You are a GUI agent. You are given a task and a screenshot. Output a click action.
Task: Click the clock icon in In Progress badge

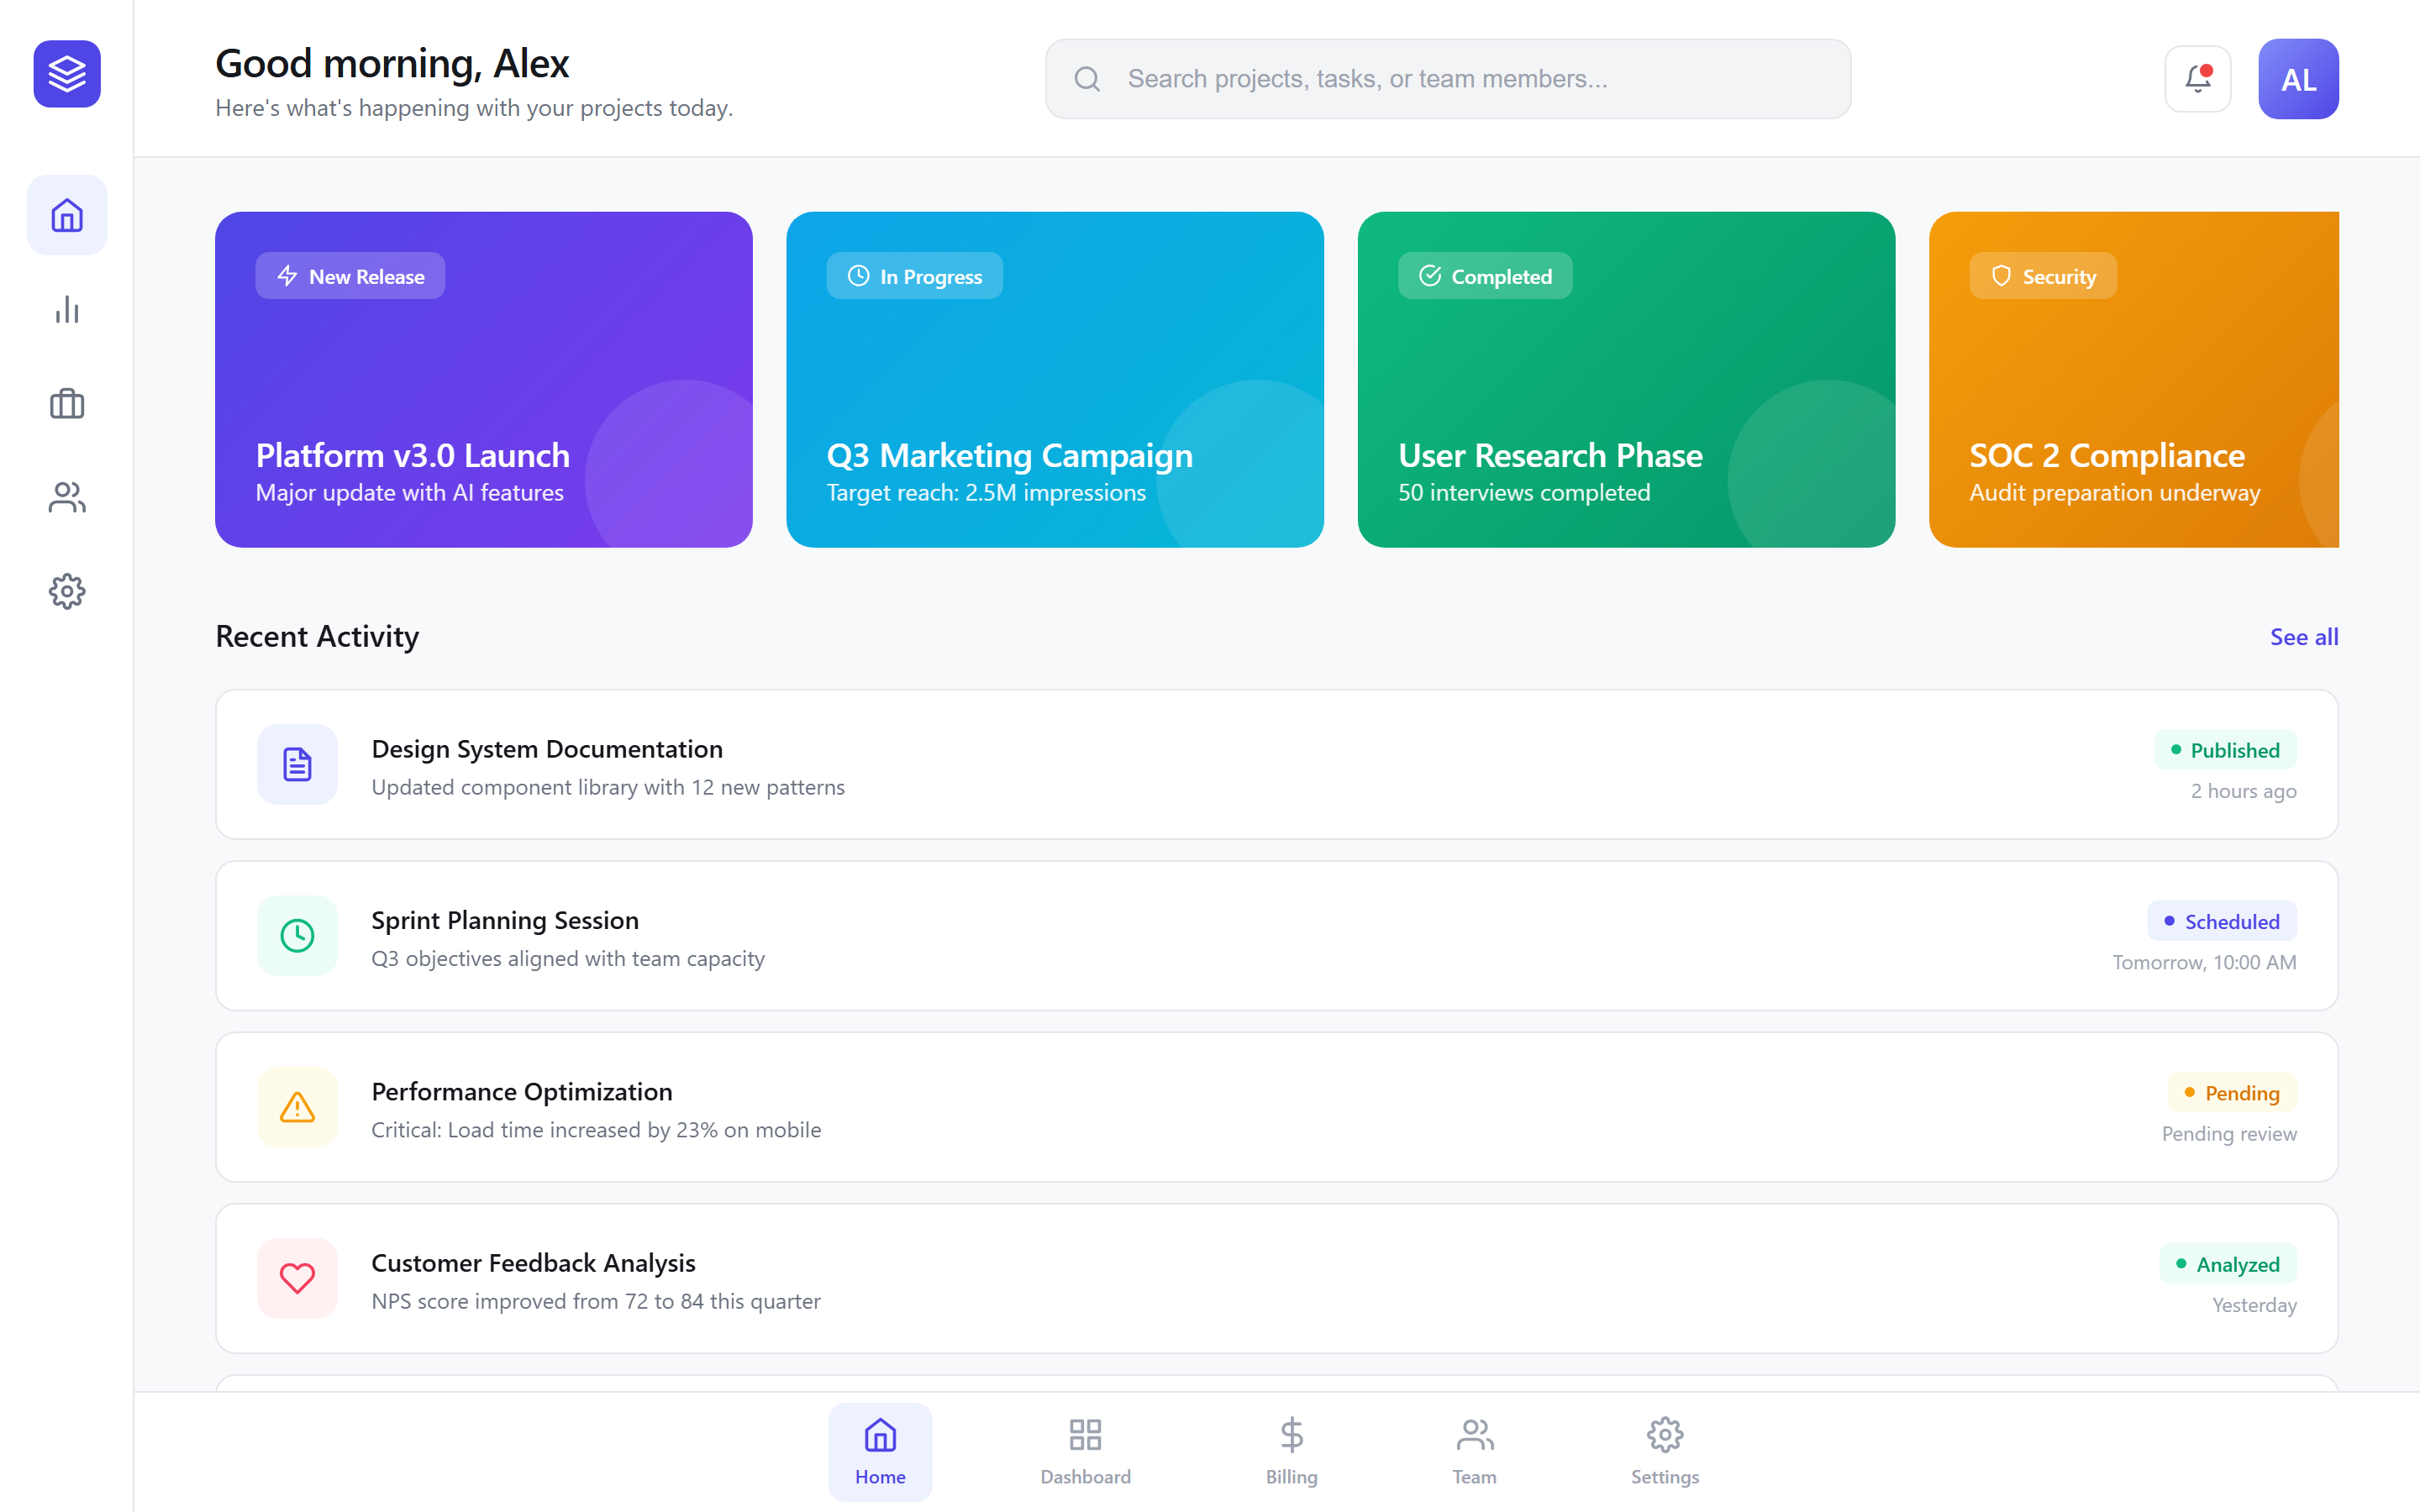tap(858, 276)
